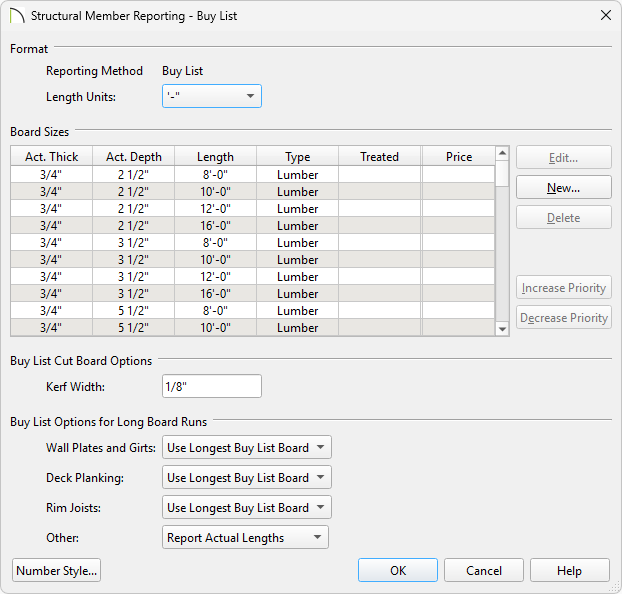Click the Length column header
This screenshot has height=594, width=622.
tap(215, 156)
